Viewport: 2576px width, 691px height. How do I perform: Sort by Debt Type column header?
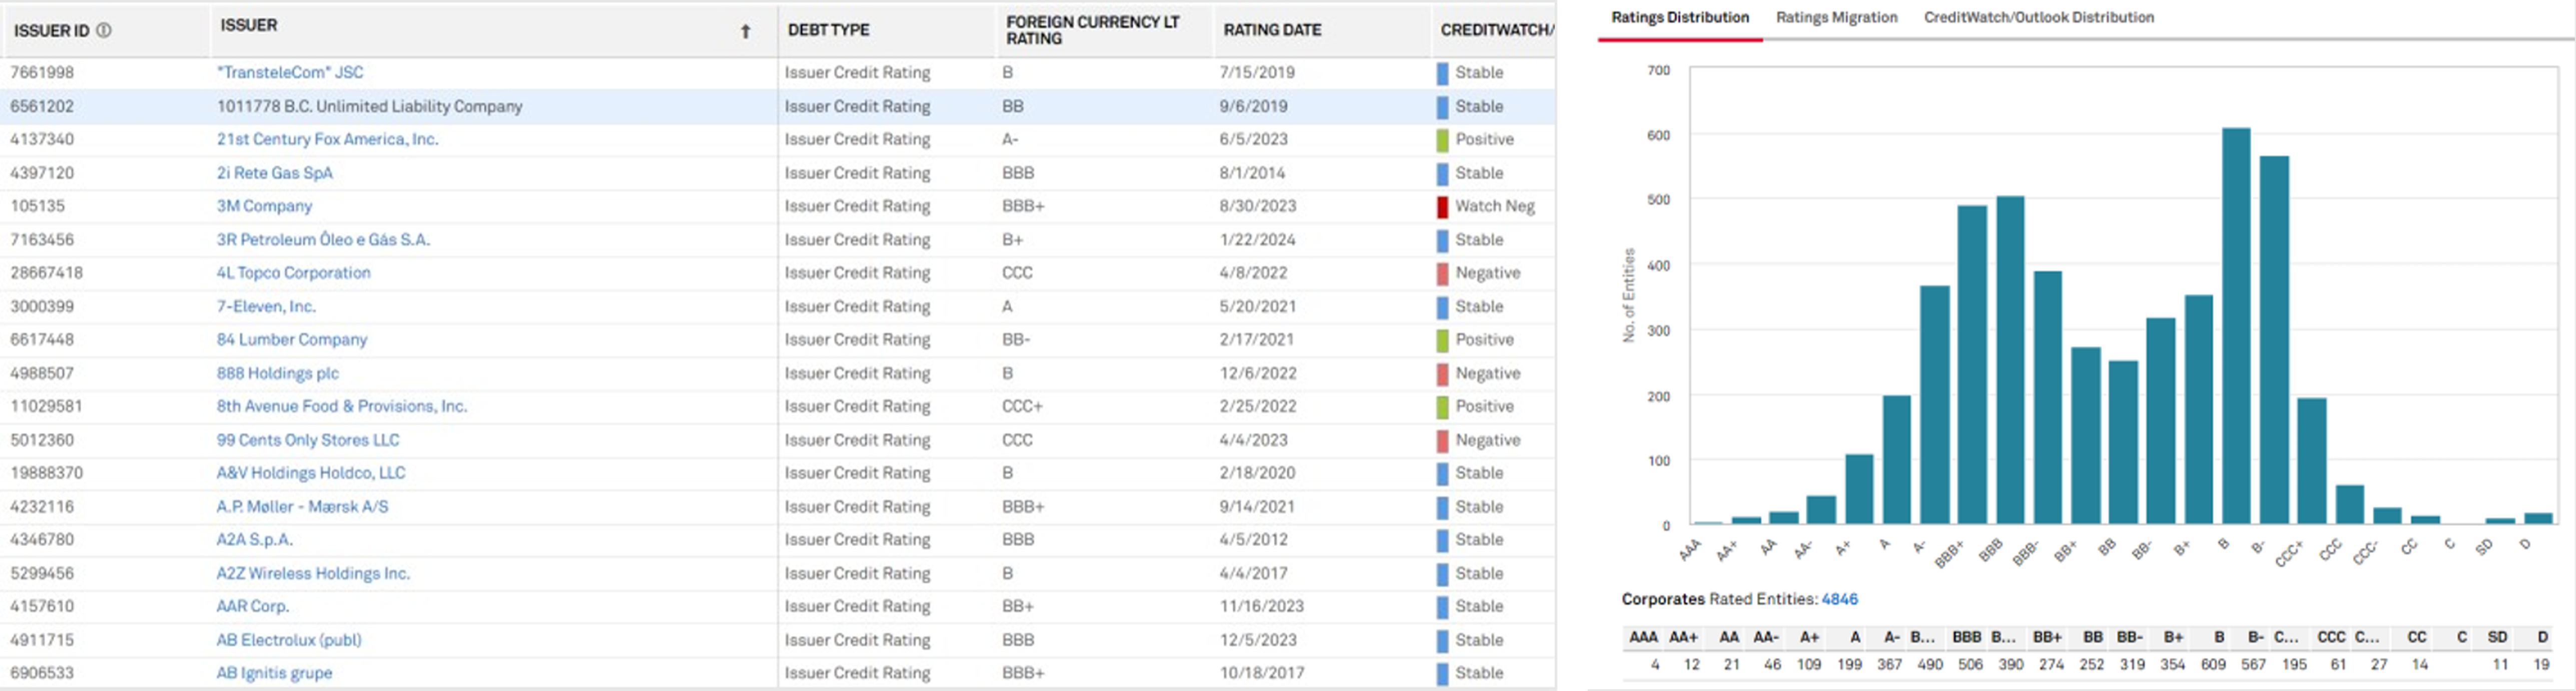click(x=828, y=30)
